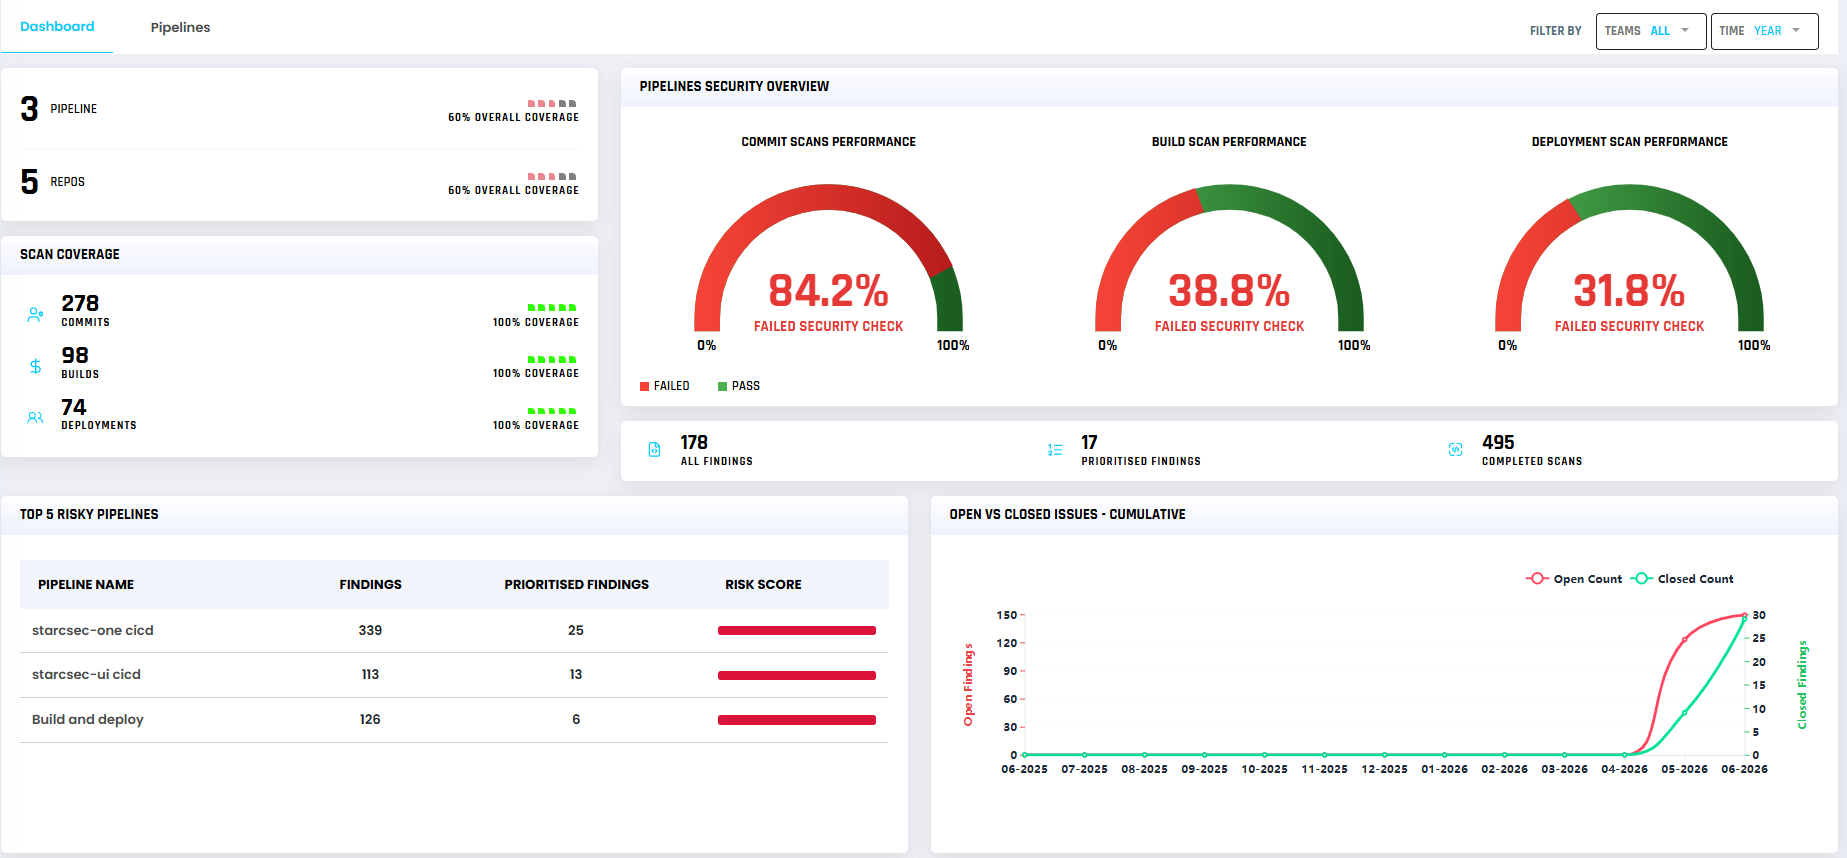
Task: Click the starcsec-ui cicd risk score bar
Action: click(797, 676)
